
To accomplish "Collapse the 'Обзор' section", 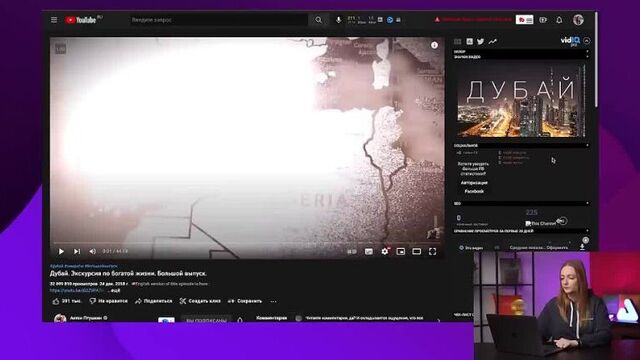I will click(587, 51).
